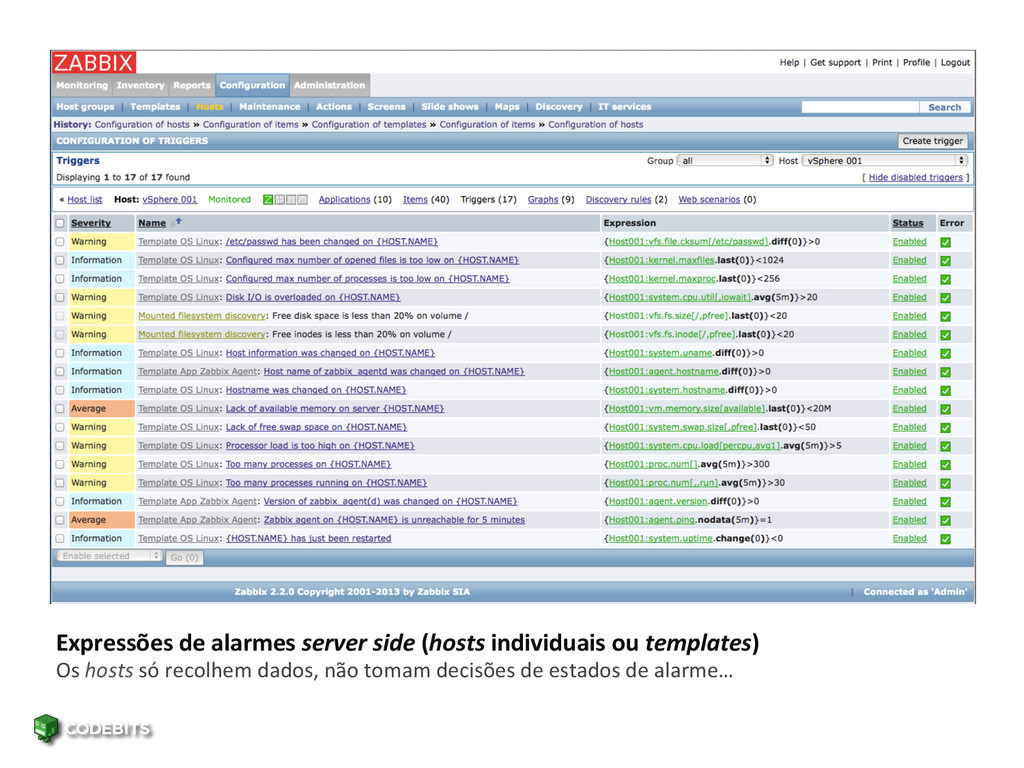Screen dimensions: 1024x768
Task: Open the Discovery rules (2) link
Action: point(618,200)
